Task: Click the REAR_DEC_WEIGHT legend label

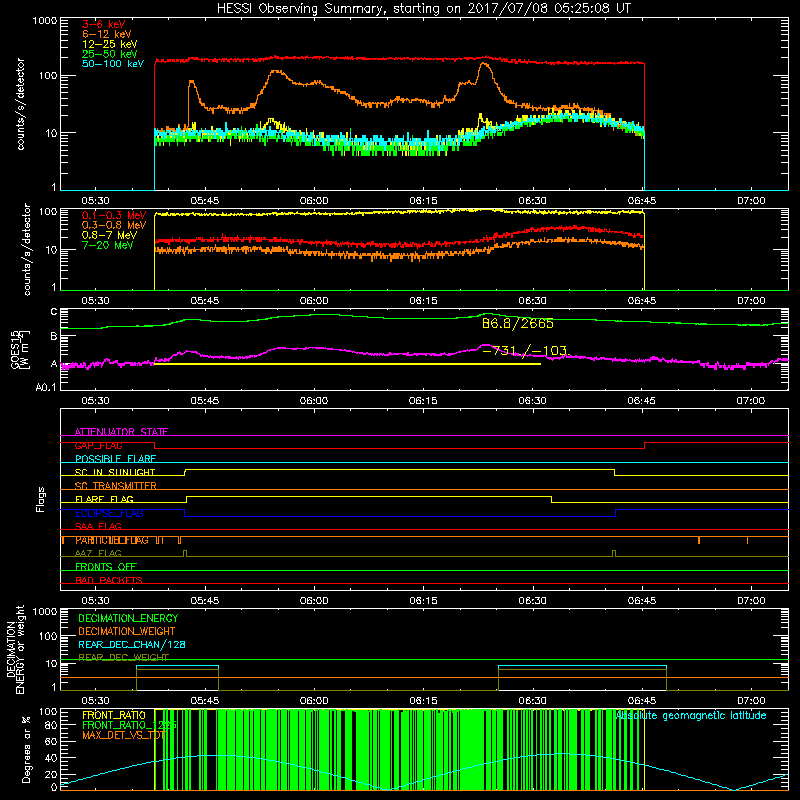Action: click(x=123, y=657)
